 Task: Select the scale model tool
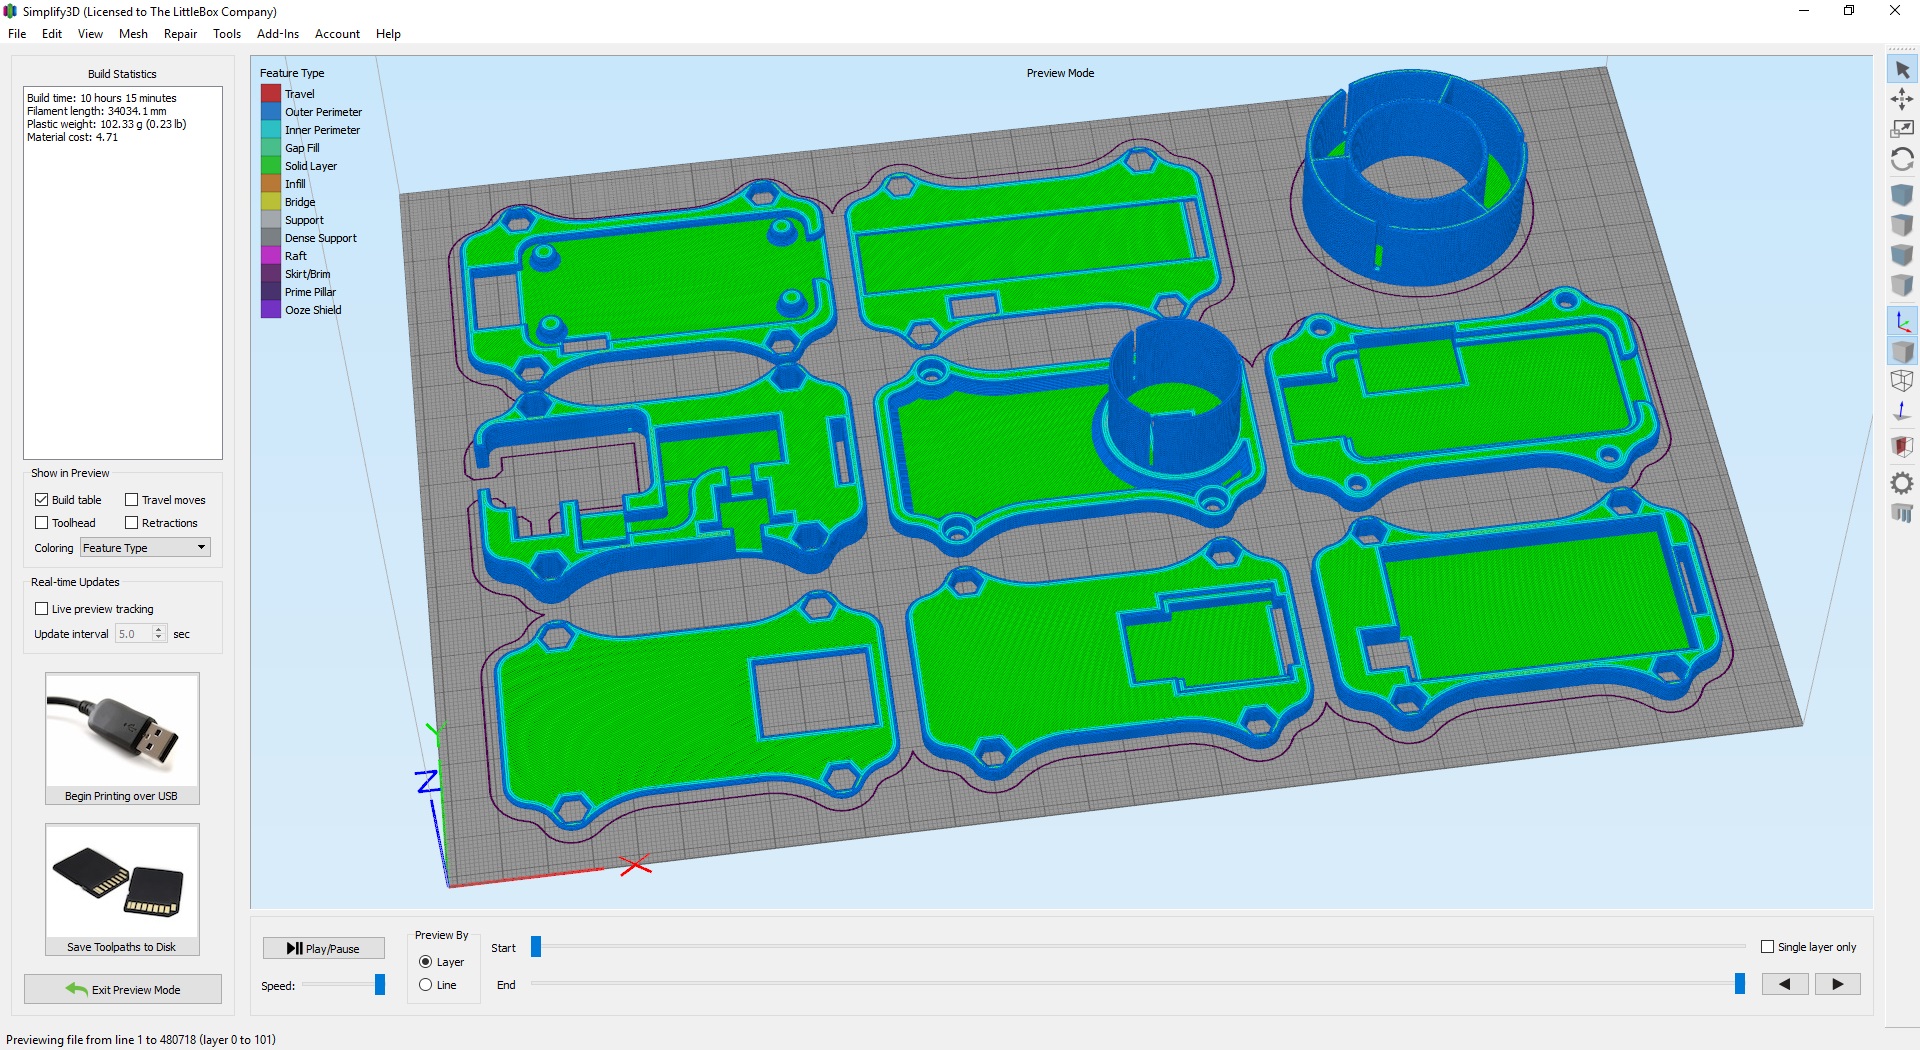1902,129
